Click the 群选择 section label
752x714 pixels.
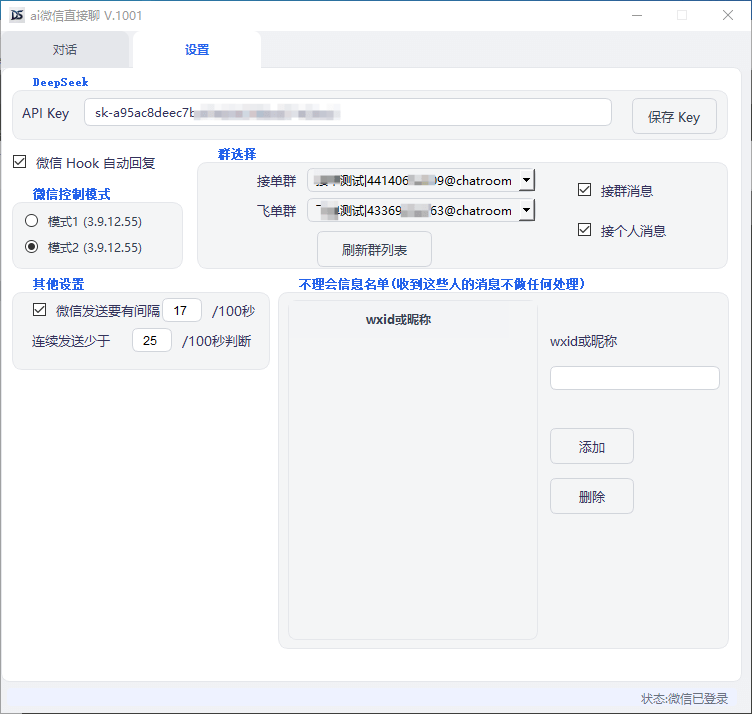pyautogui.click(x=237, y=154)
